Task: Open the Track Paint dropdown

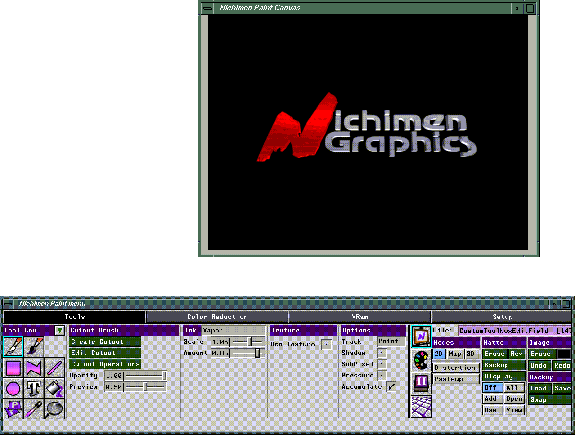Action: 391,341
